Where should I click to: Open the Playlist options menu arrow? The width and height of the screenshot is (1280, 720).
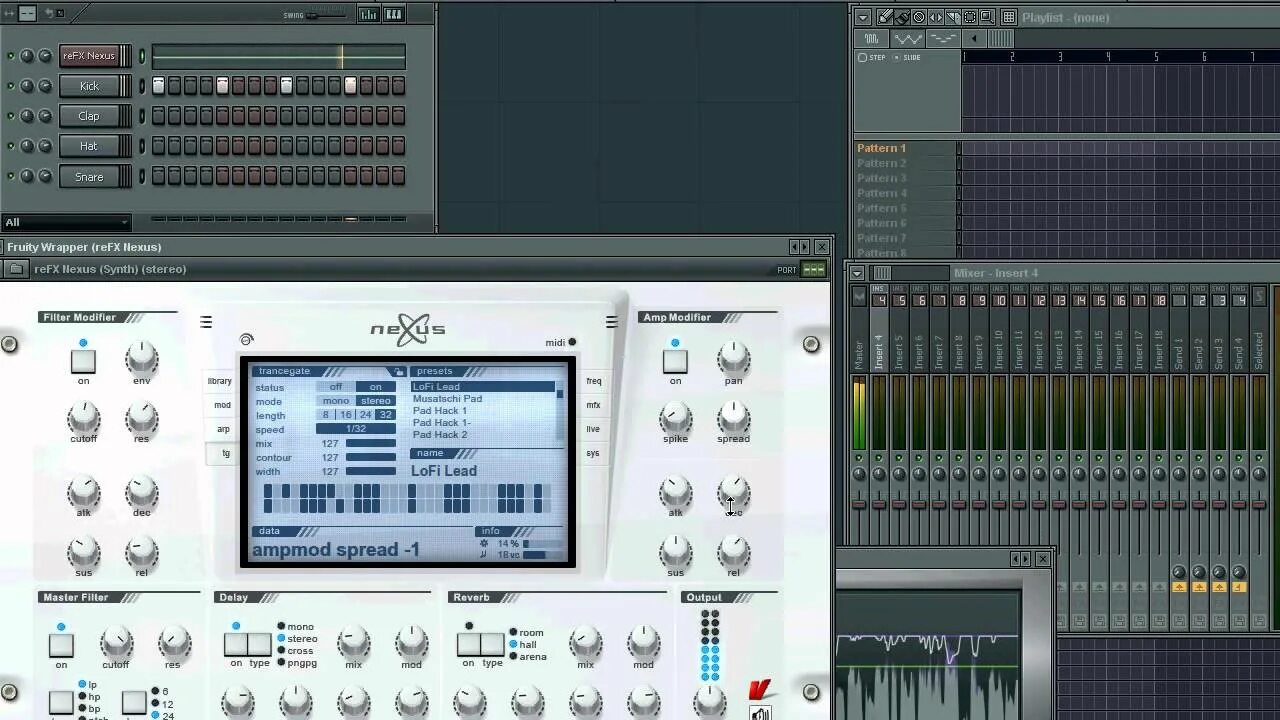click(863, 17)
